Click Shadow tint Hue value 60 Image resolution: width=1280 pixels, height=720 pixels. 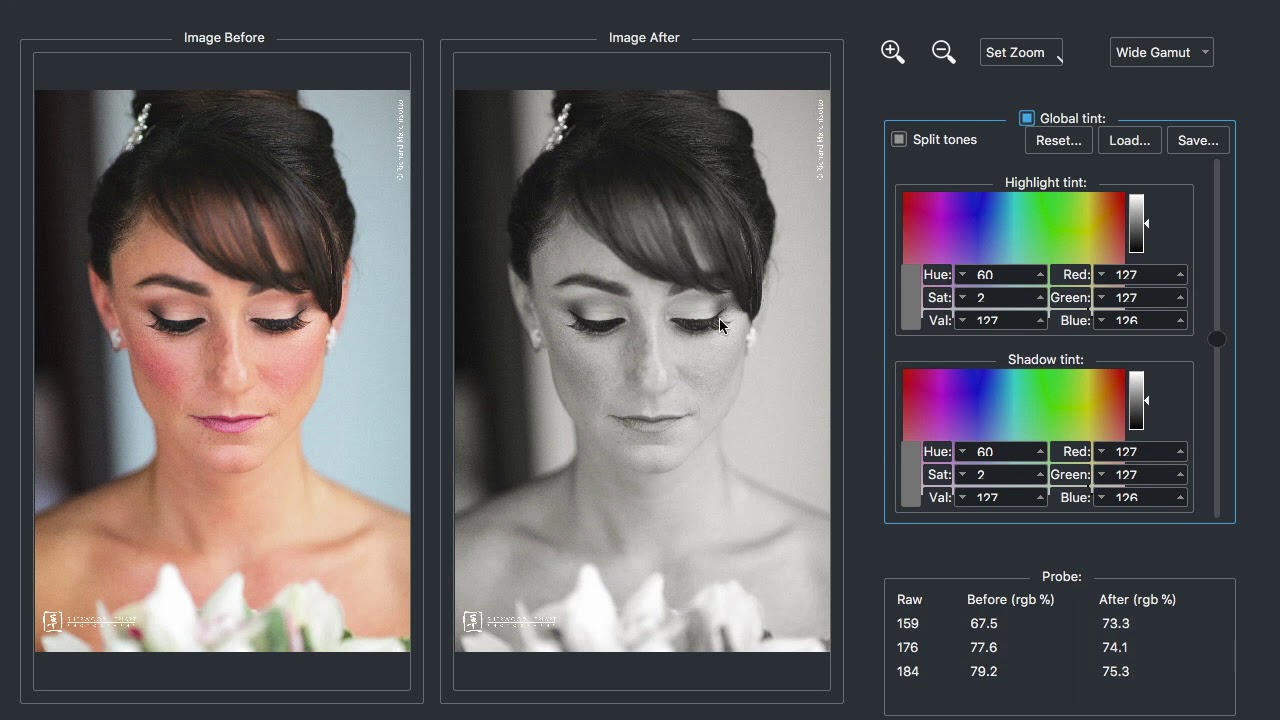pyautogui.click(x=985, y=452)
